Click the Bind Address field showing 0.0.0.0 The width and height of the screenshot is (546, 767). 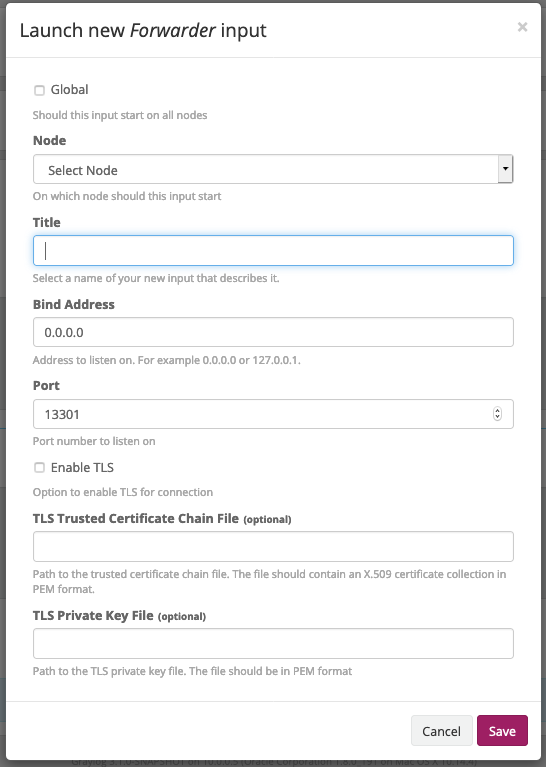[x=273, y=332]
